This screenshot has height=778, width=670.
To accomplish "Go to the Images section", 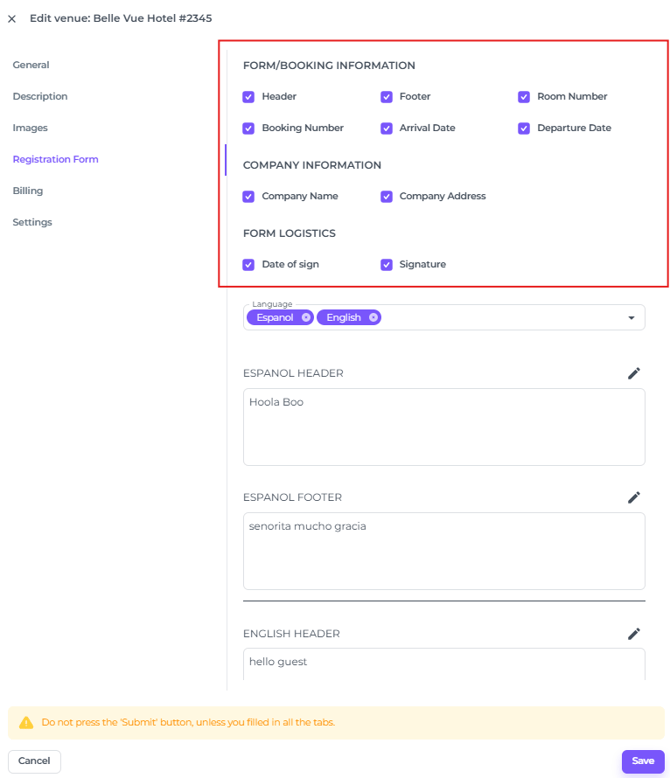I will 30,128.
